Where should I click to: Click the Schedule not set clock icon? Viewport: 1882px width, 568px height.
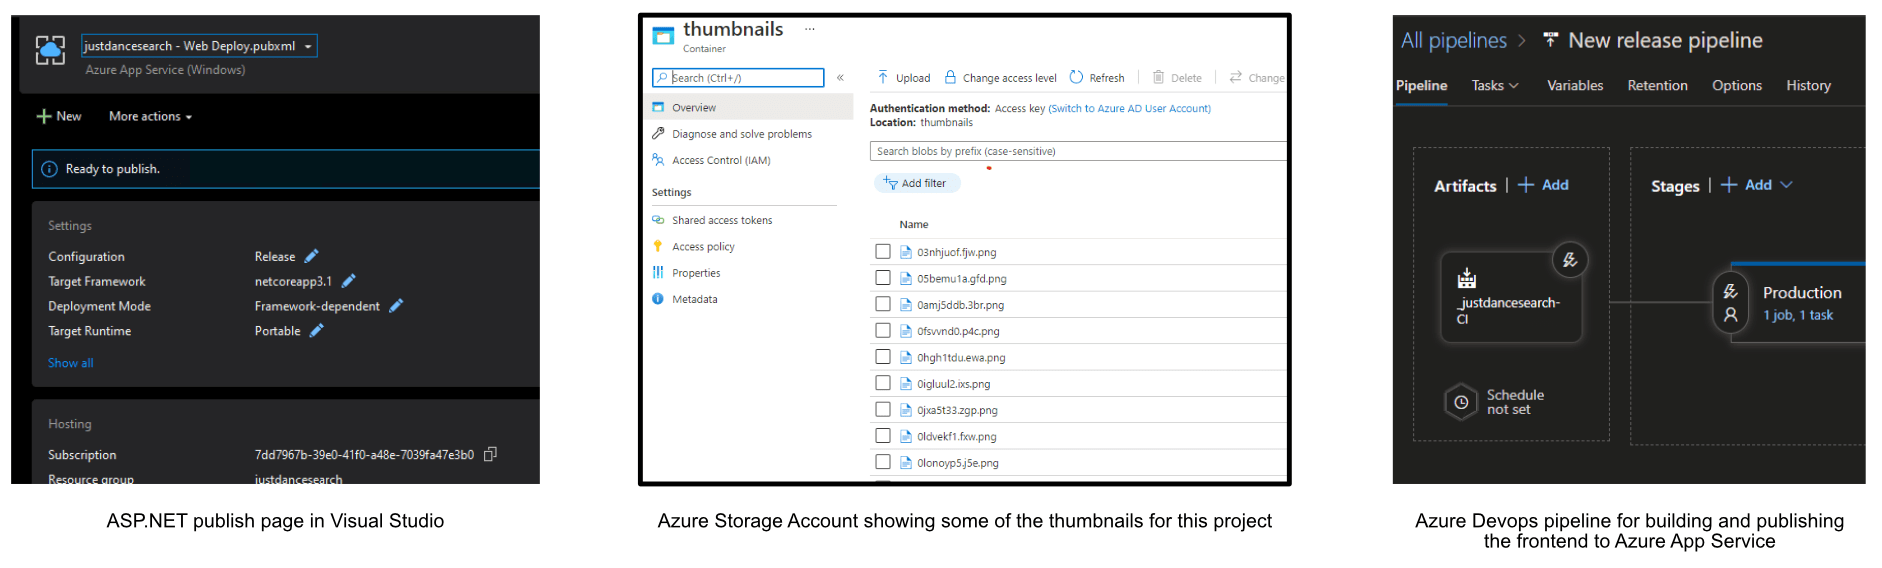tap(1461, 402)
